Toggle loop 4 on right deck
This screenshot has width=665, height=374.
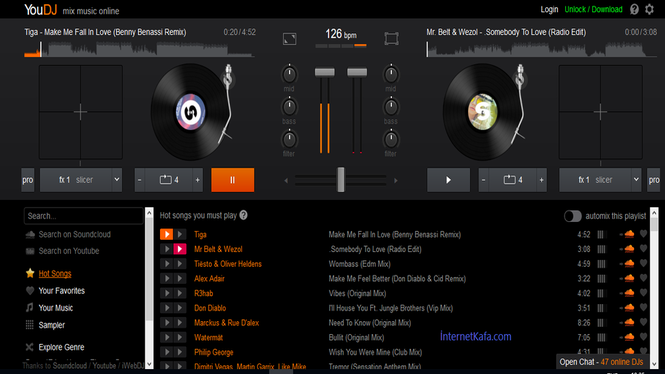(513, 180)
